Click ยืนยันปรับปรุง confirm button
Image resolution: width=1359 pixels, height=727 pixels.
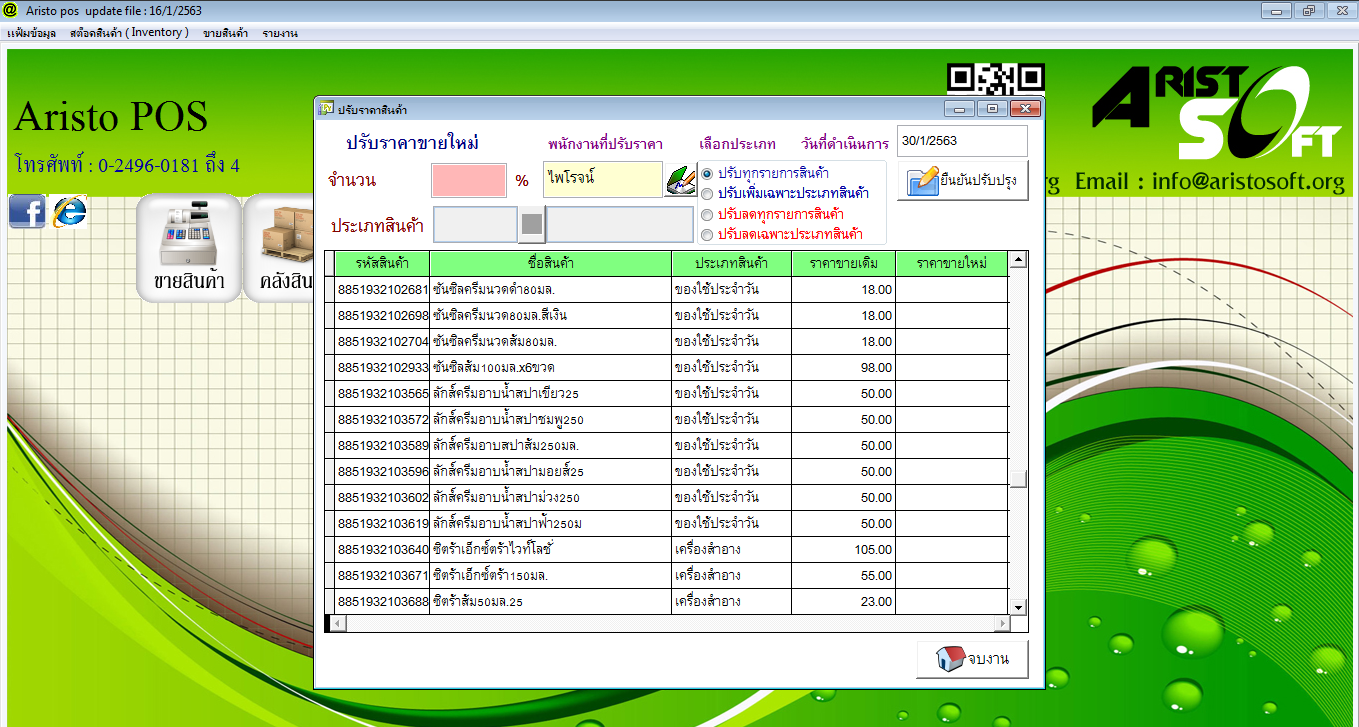pos(963,180)
